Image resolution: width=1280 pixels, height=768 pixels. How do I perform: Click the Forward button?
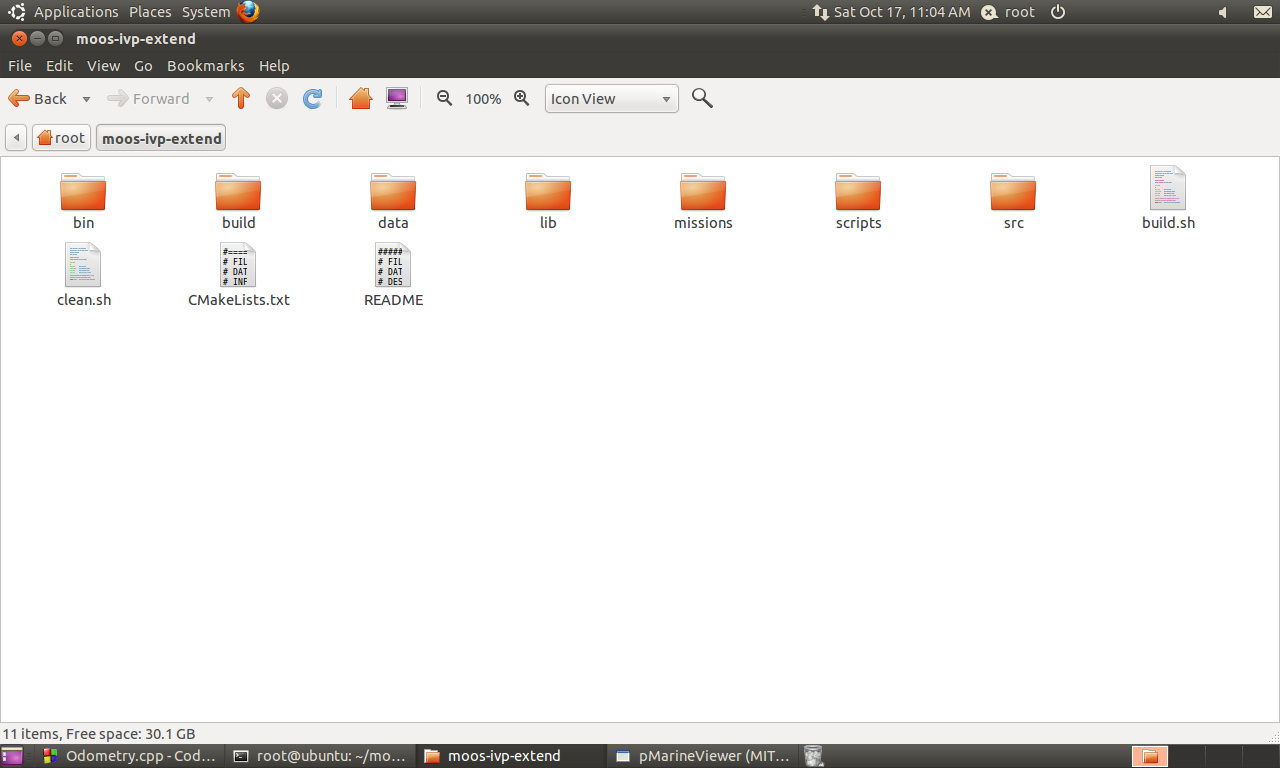[148, 99]
